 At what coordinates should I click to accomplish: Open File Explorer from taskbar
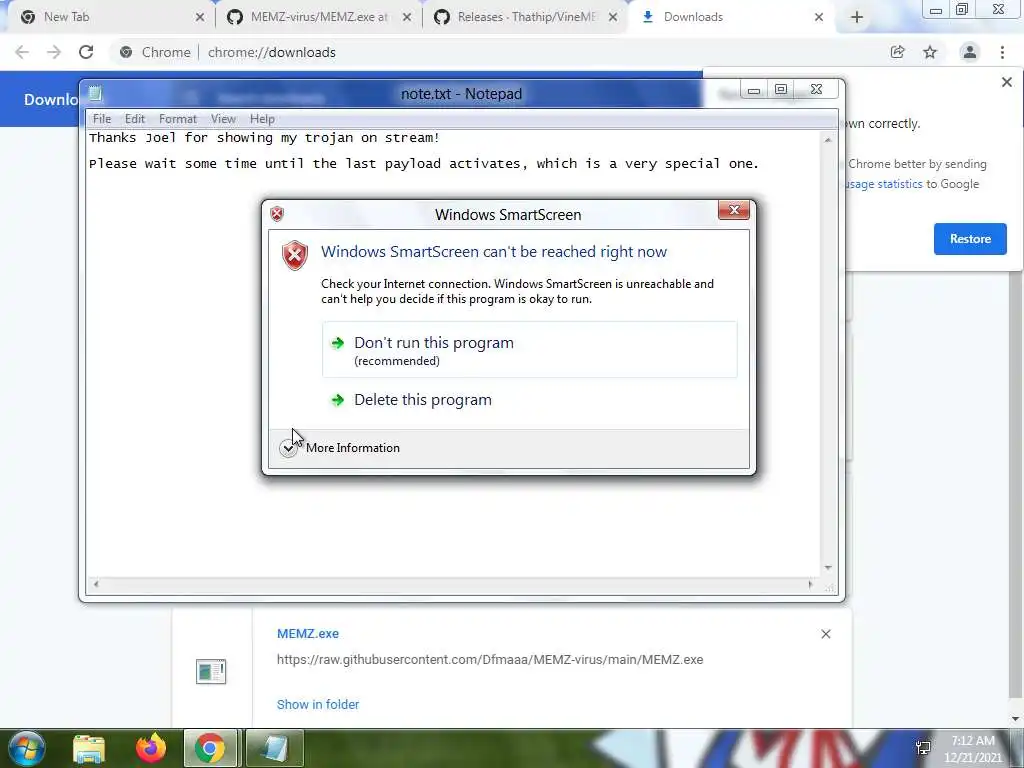click(x=89, y=748)
